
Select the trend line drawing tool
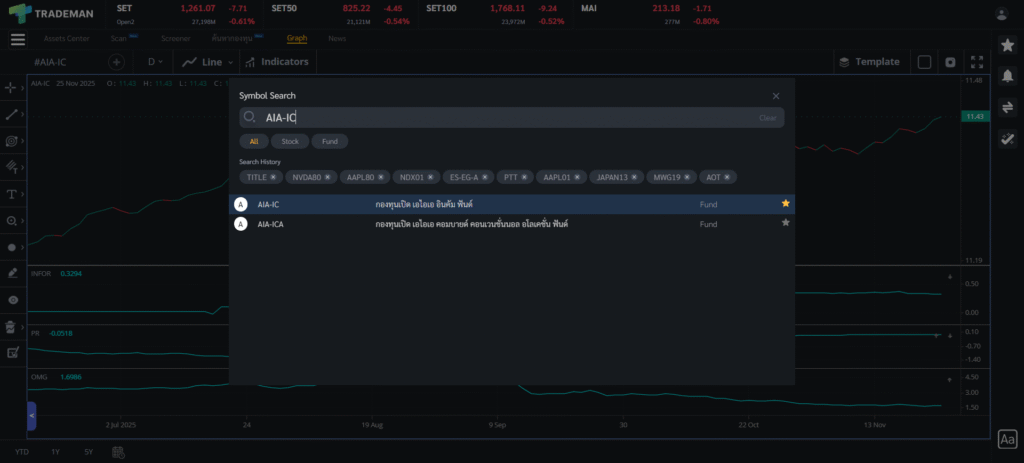click(13, 115)
